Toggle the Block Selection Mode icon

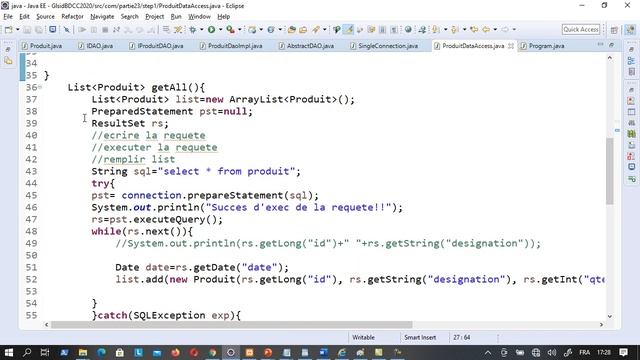382,30
